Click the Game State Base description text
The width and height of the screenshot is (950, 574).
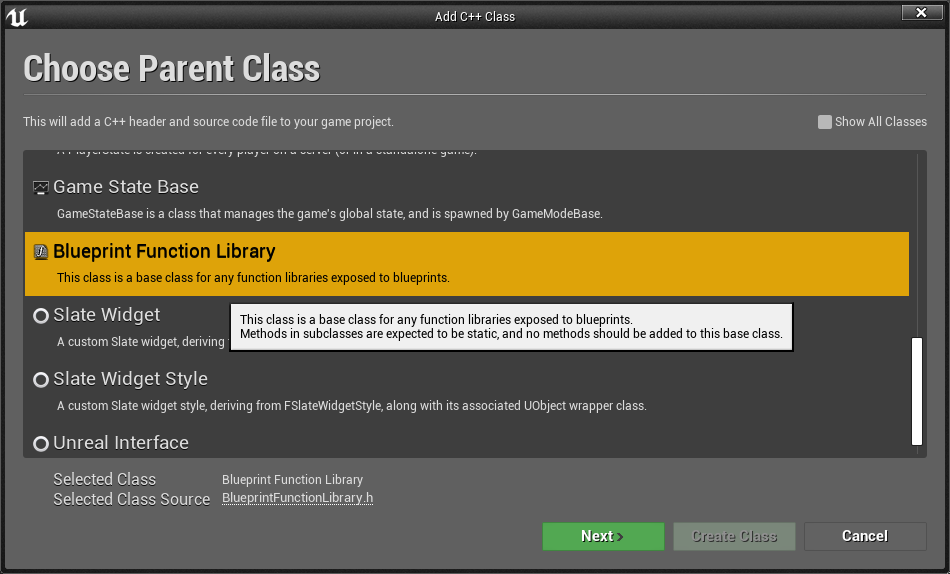pyautogui.click(x=329, y=214)
